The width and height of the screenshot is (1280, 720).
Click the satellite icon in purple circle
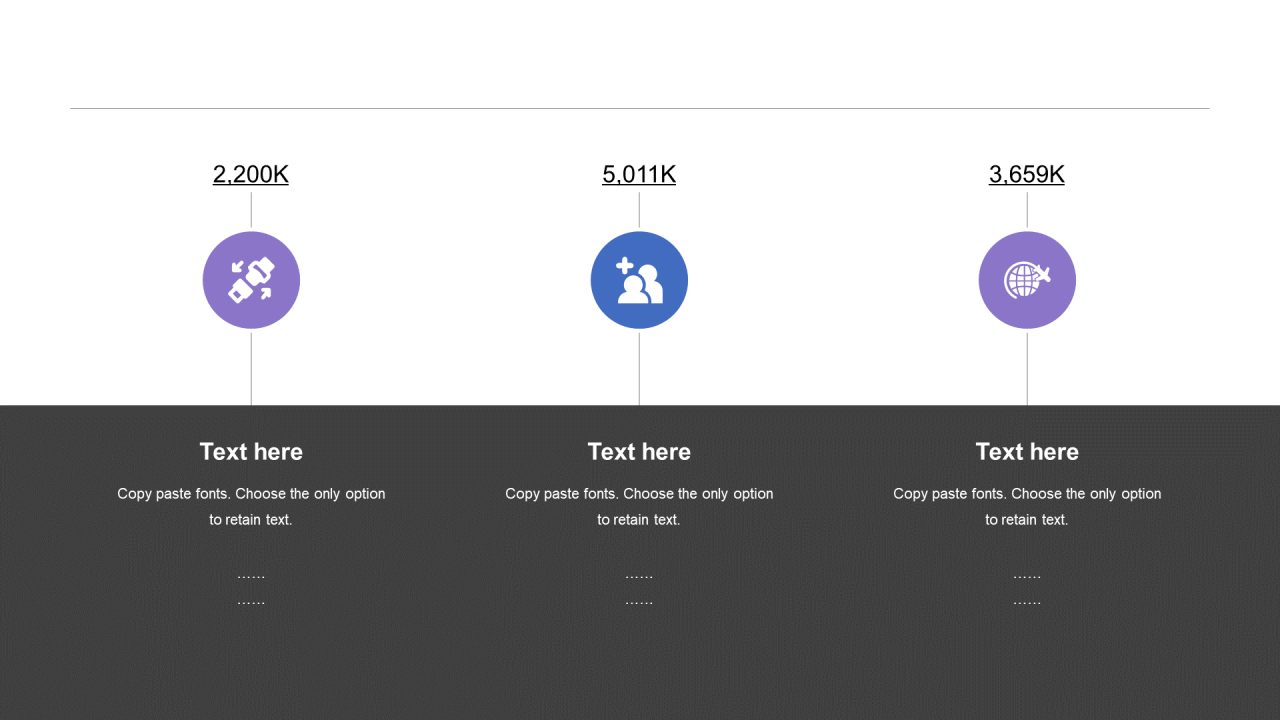[x=251, y=280]
